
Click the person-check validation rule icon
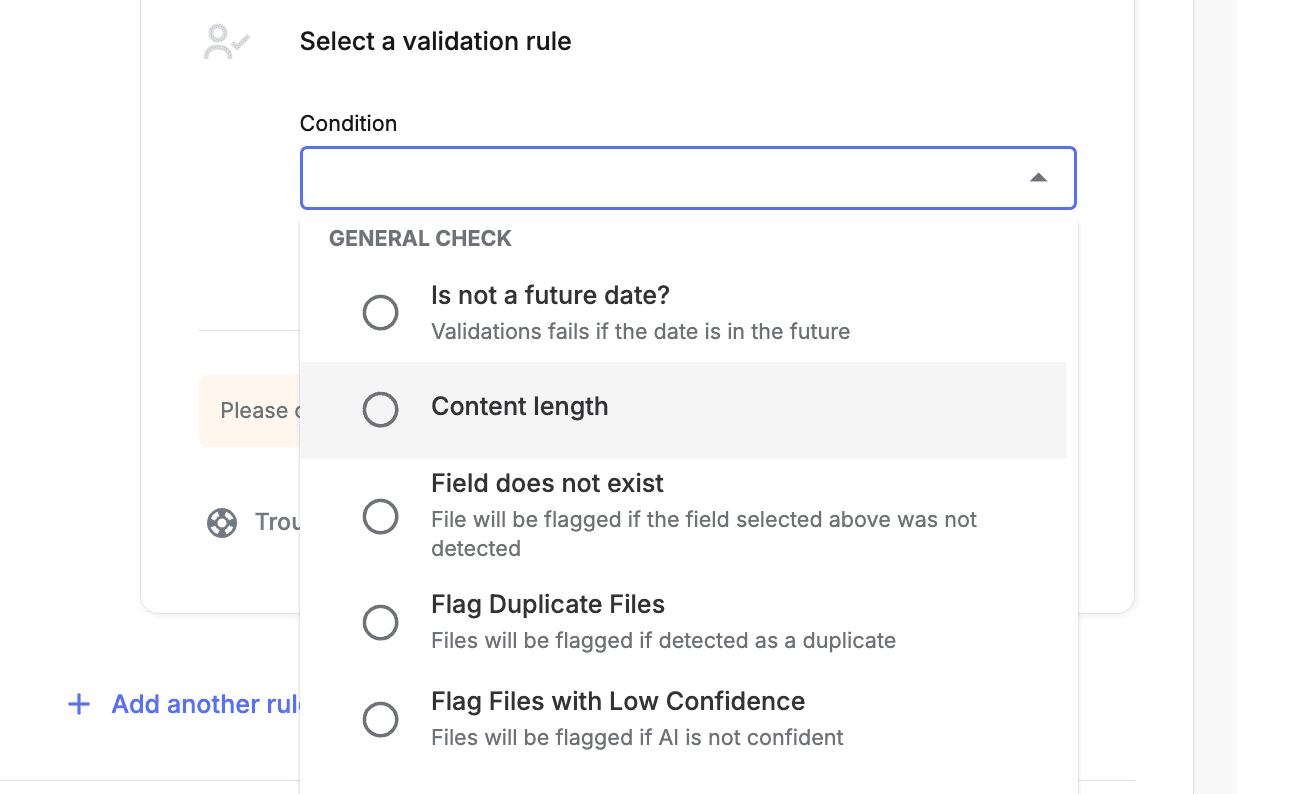[x=224, y=42]
